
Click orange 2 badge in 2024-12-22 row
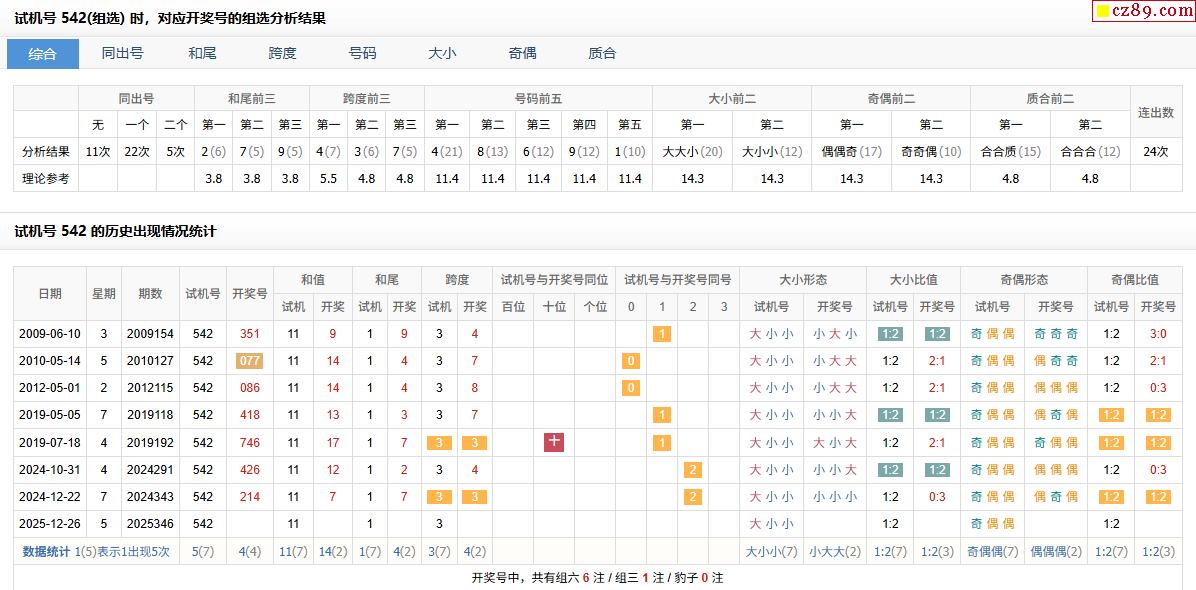692,497
